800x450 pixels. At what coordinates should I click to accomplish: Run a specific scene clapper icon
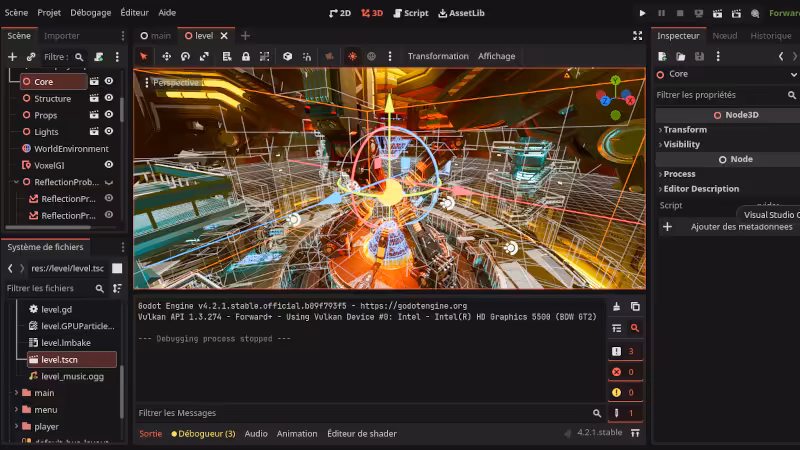tap(736, 13)
